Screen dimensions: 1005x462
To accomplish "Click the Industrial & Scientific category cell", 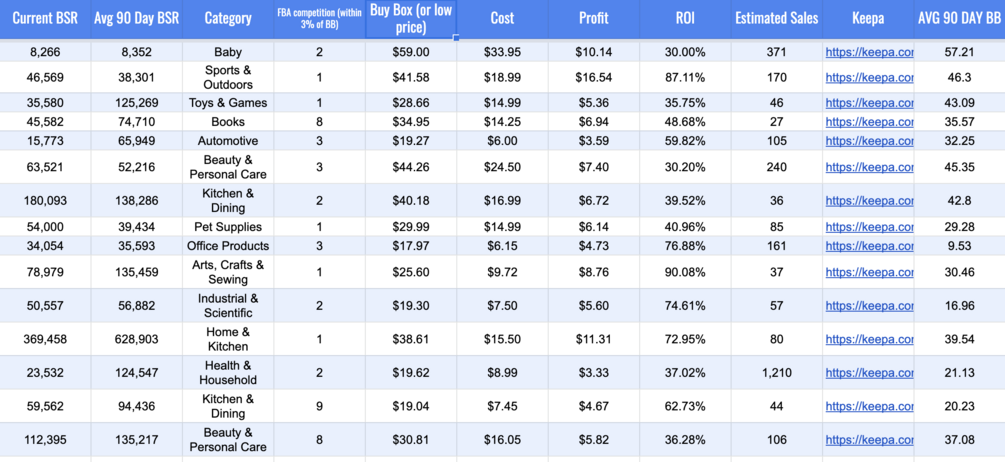I will click(227, 306).
